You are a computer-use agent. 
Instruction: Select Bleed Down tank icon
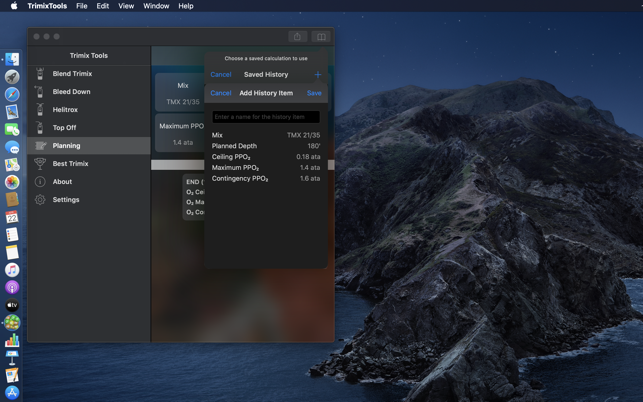[x=40, y=92]
